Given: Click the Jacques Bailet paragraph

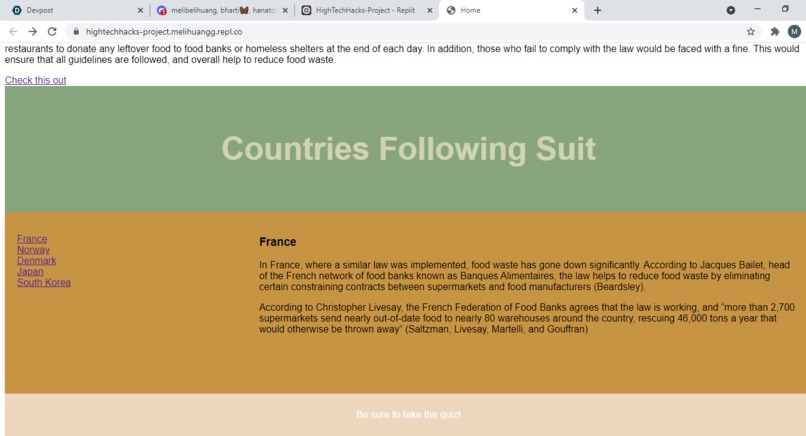Looking at the screenshot, I should point(524,276).
